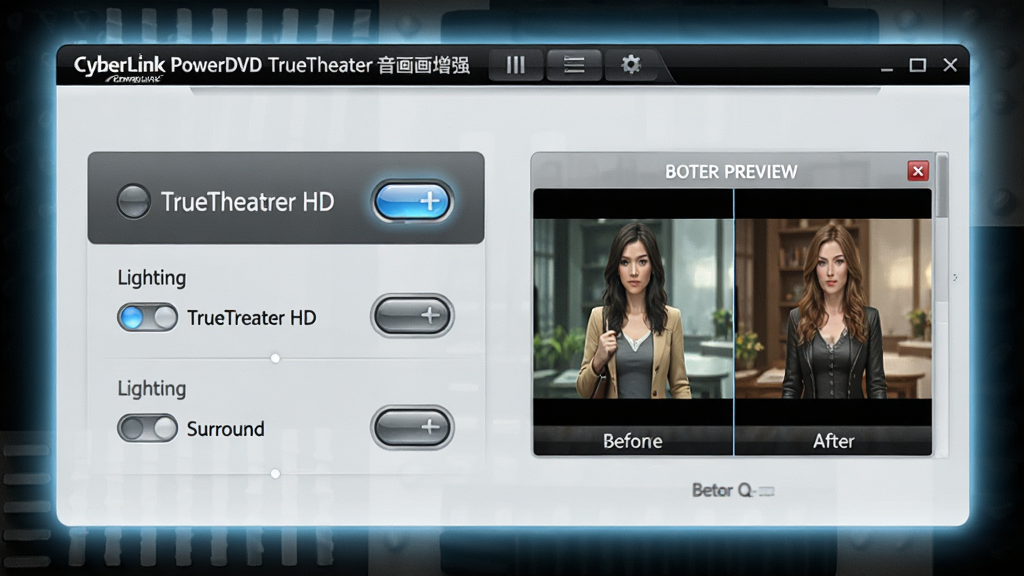Toggle the TrueTreater HD switch
Viewport: 1024px width, 576px height.
click(x=148, y=317)
